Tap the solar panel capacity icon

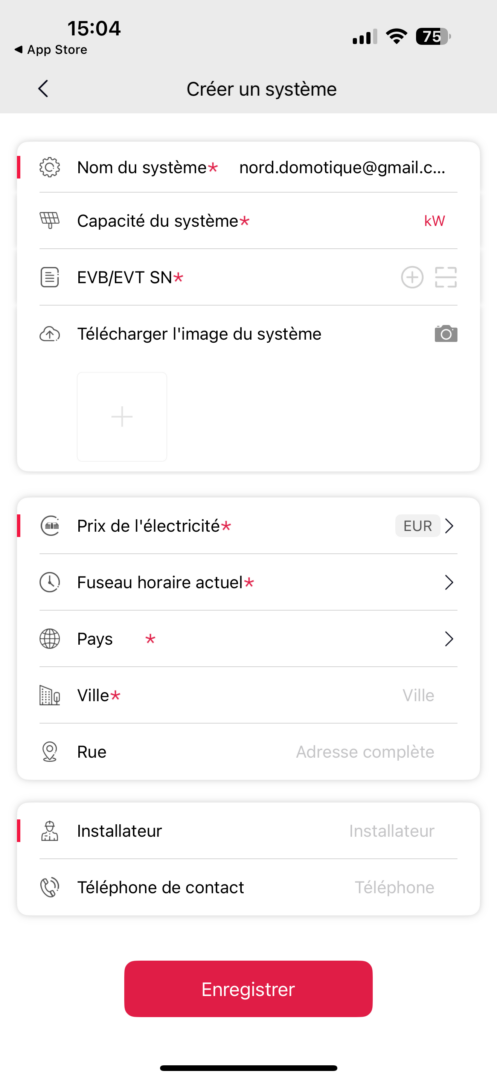pos(50,221)
